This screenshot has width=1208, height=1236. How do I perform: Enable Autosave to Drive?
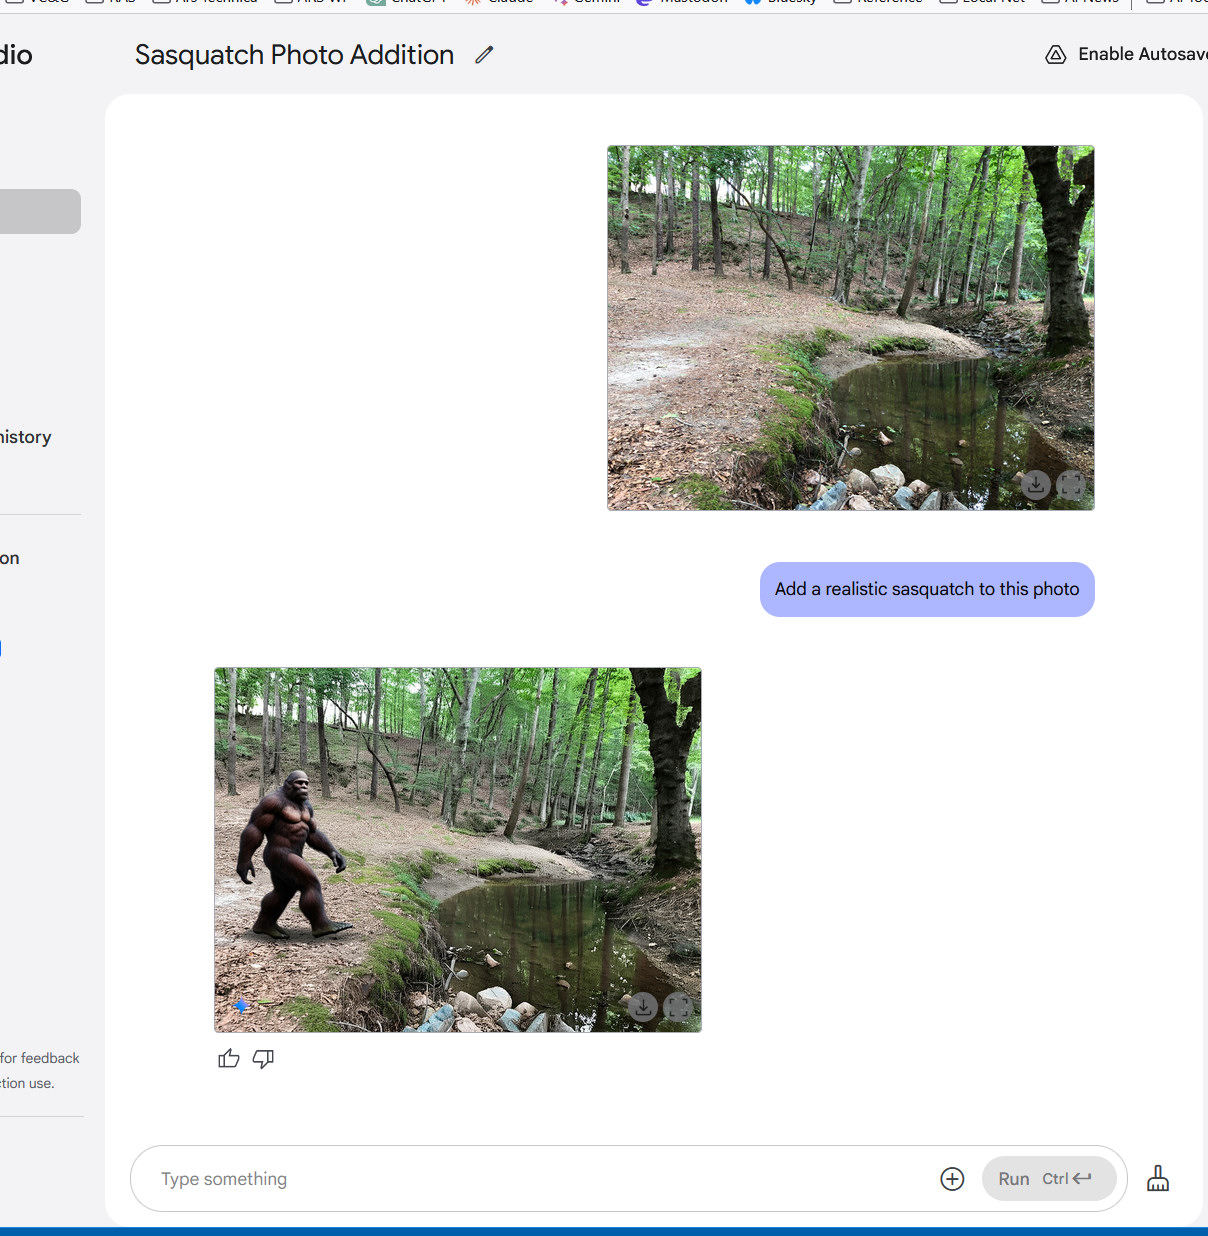coord(1125,55)
